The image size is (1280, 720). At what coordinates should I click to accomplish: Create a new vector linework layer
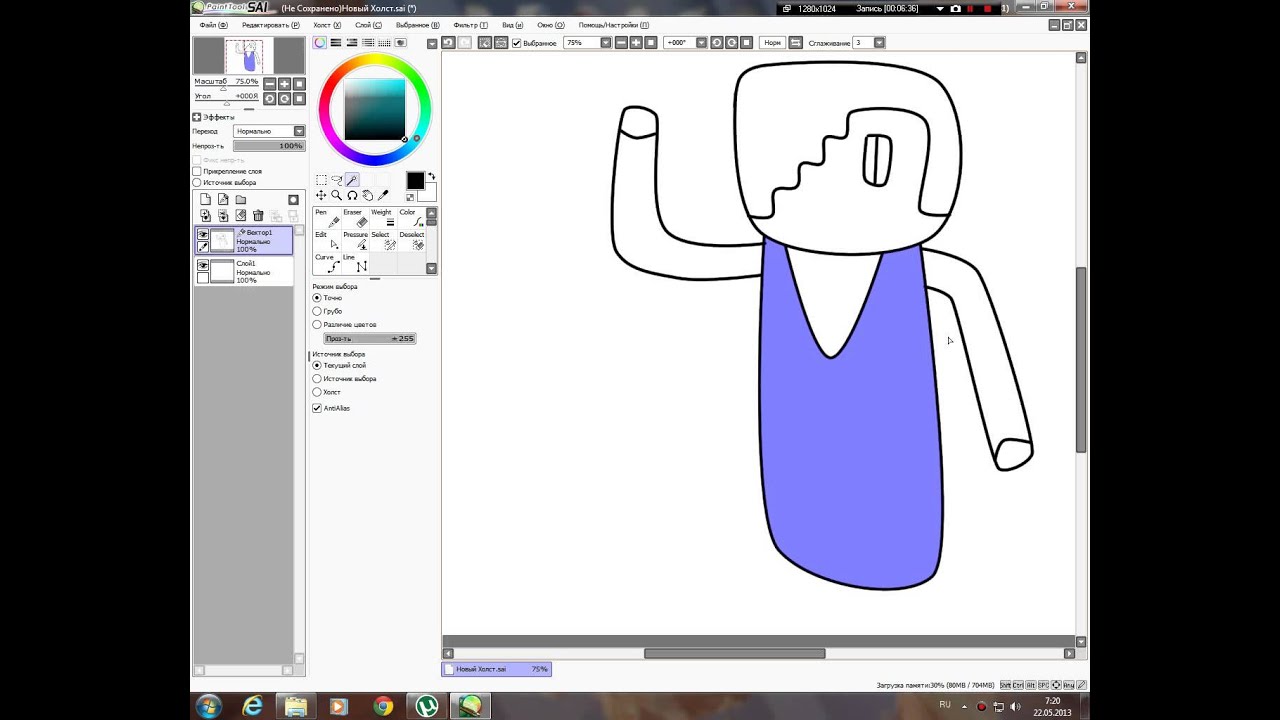[x=223, y=200]
